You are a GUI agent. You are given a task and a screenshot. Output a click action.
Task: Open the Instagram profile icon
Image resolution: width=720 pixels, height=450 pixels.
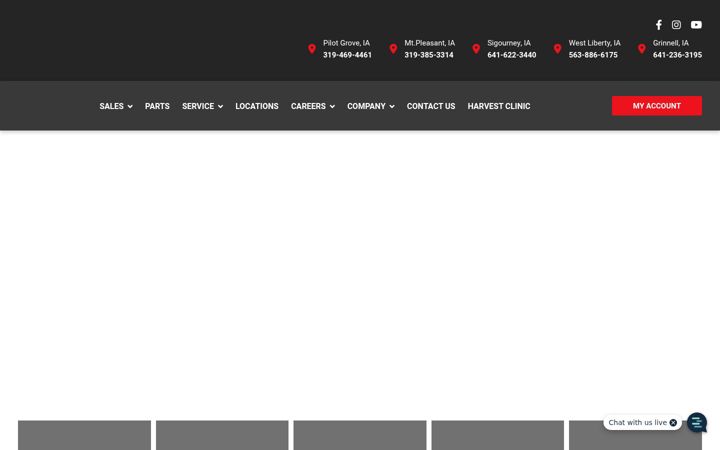click(676, 25)
